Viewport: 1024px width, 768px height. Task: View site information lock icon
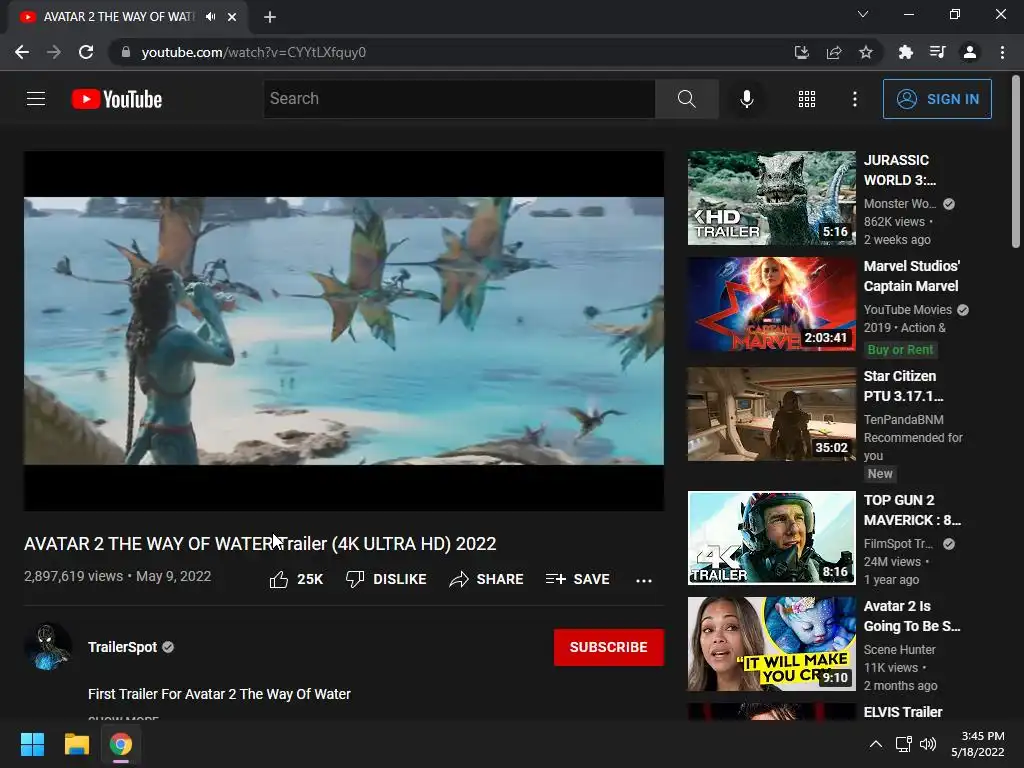pos(126,52)
